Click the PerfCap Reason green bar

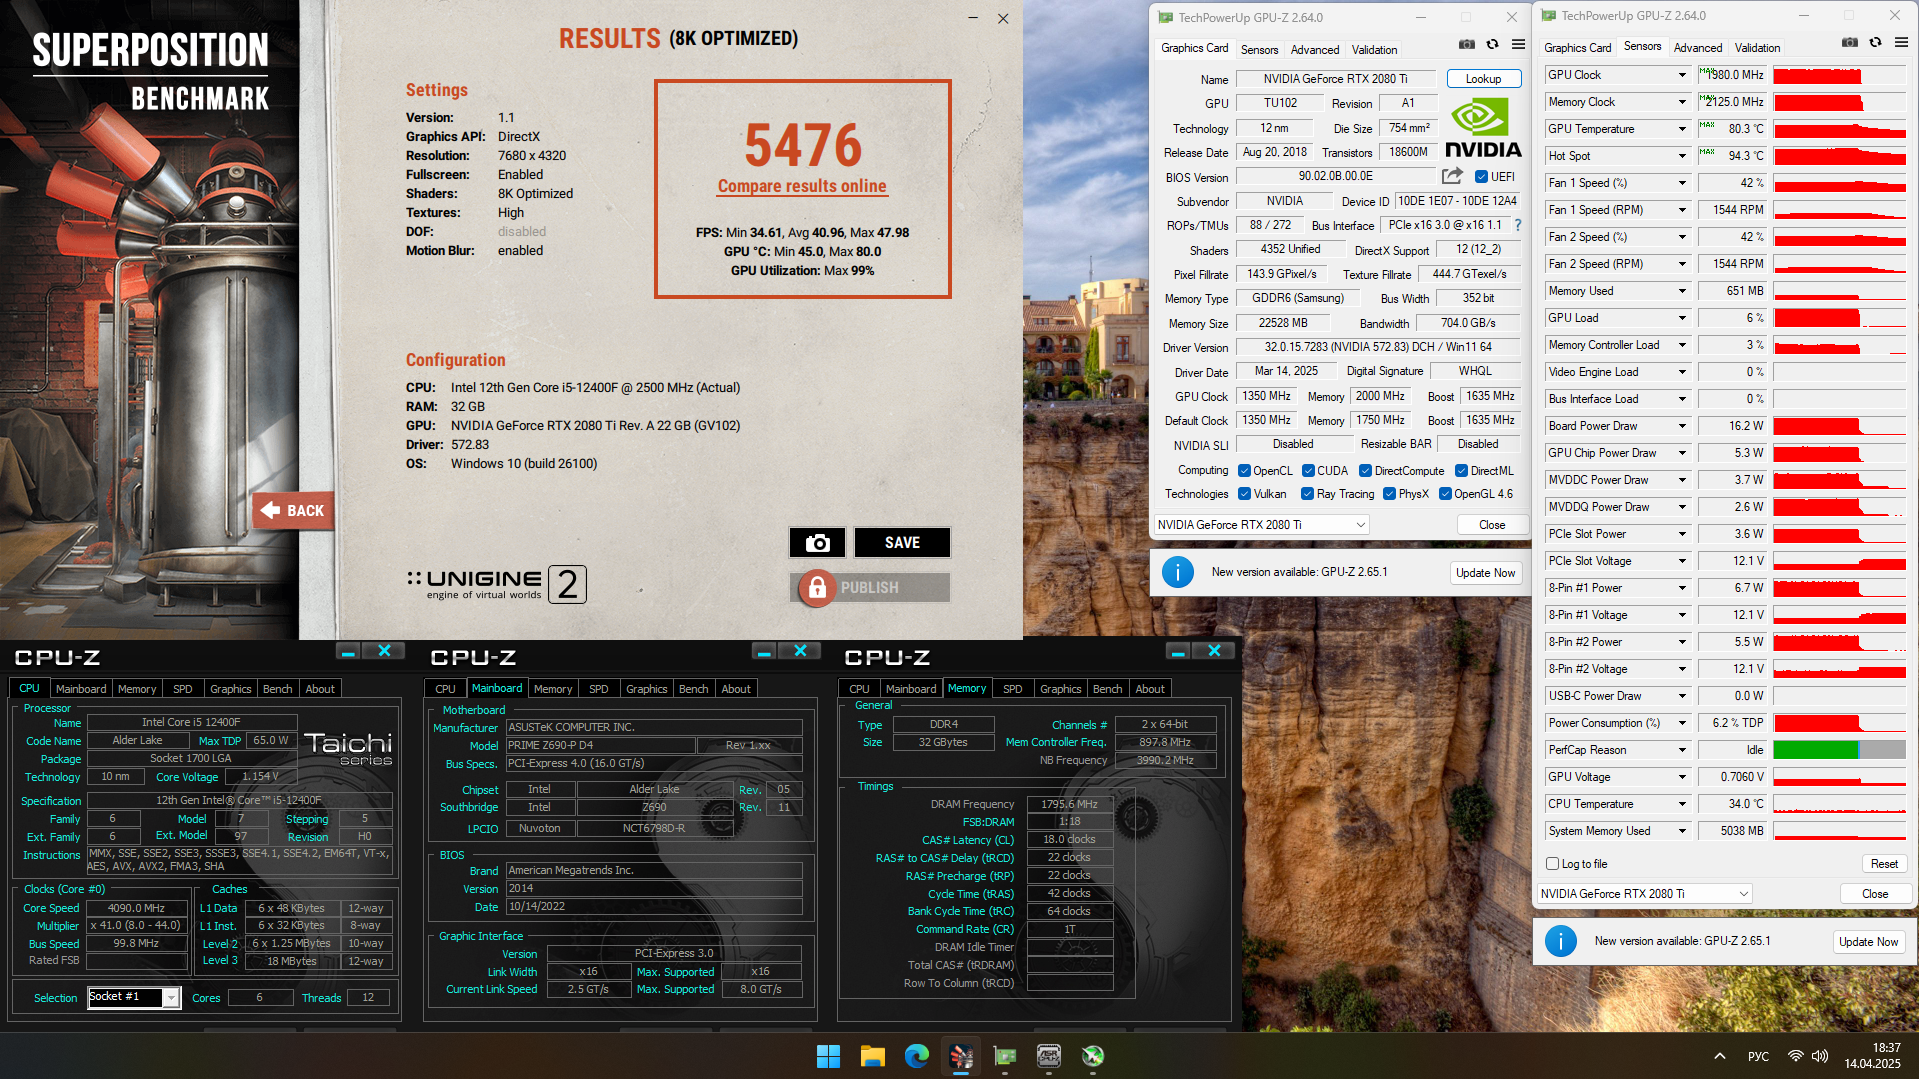pos(1815,750)
